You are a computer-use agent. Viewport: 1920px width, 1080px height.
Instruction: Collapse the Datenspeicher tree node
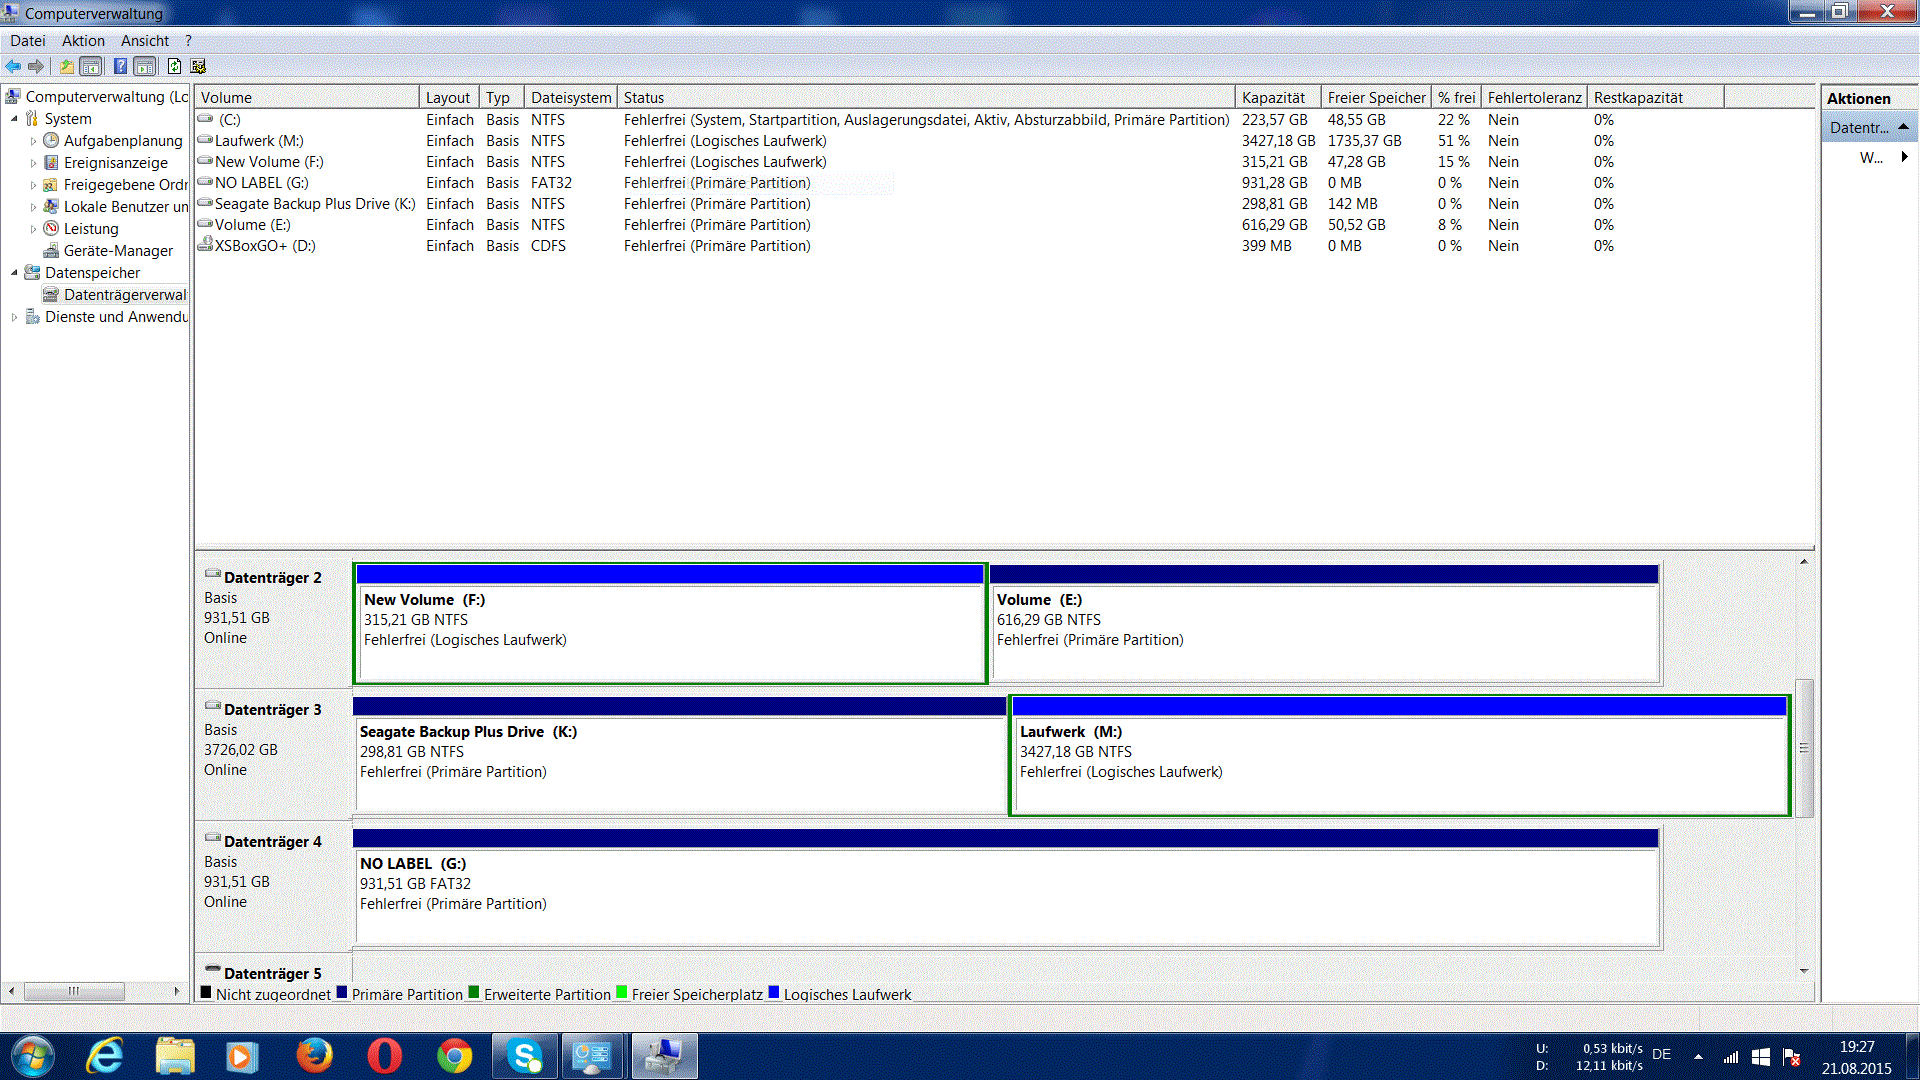tap(14, 273)
